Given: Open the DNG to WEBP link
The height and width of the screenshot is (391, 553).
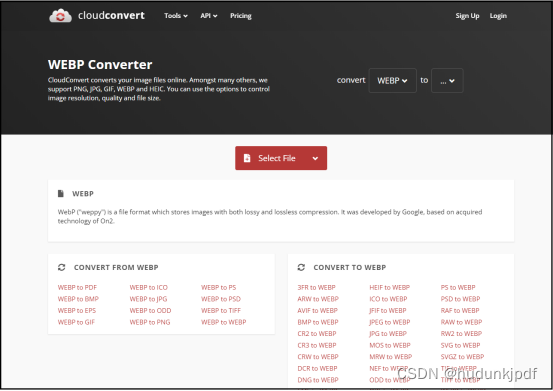Looking at the screenshot, I should (318, 380).
